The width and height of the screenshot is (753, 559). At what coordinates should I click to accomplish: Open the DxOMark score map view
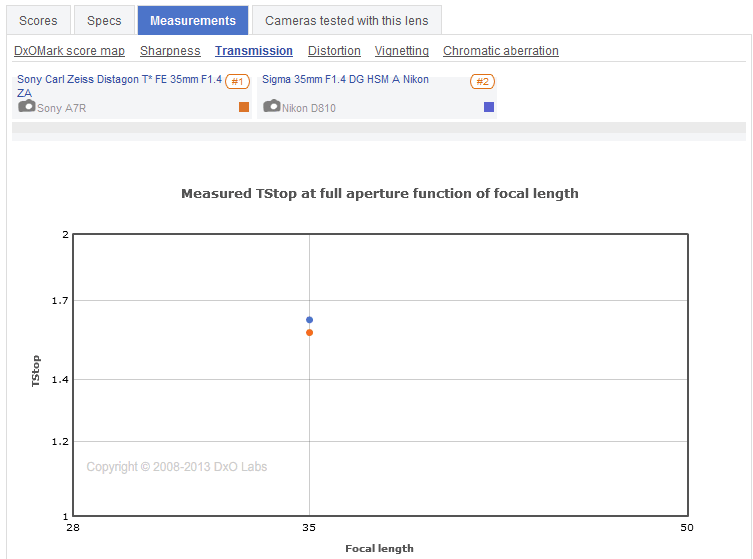click(x=70, y=51)
